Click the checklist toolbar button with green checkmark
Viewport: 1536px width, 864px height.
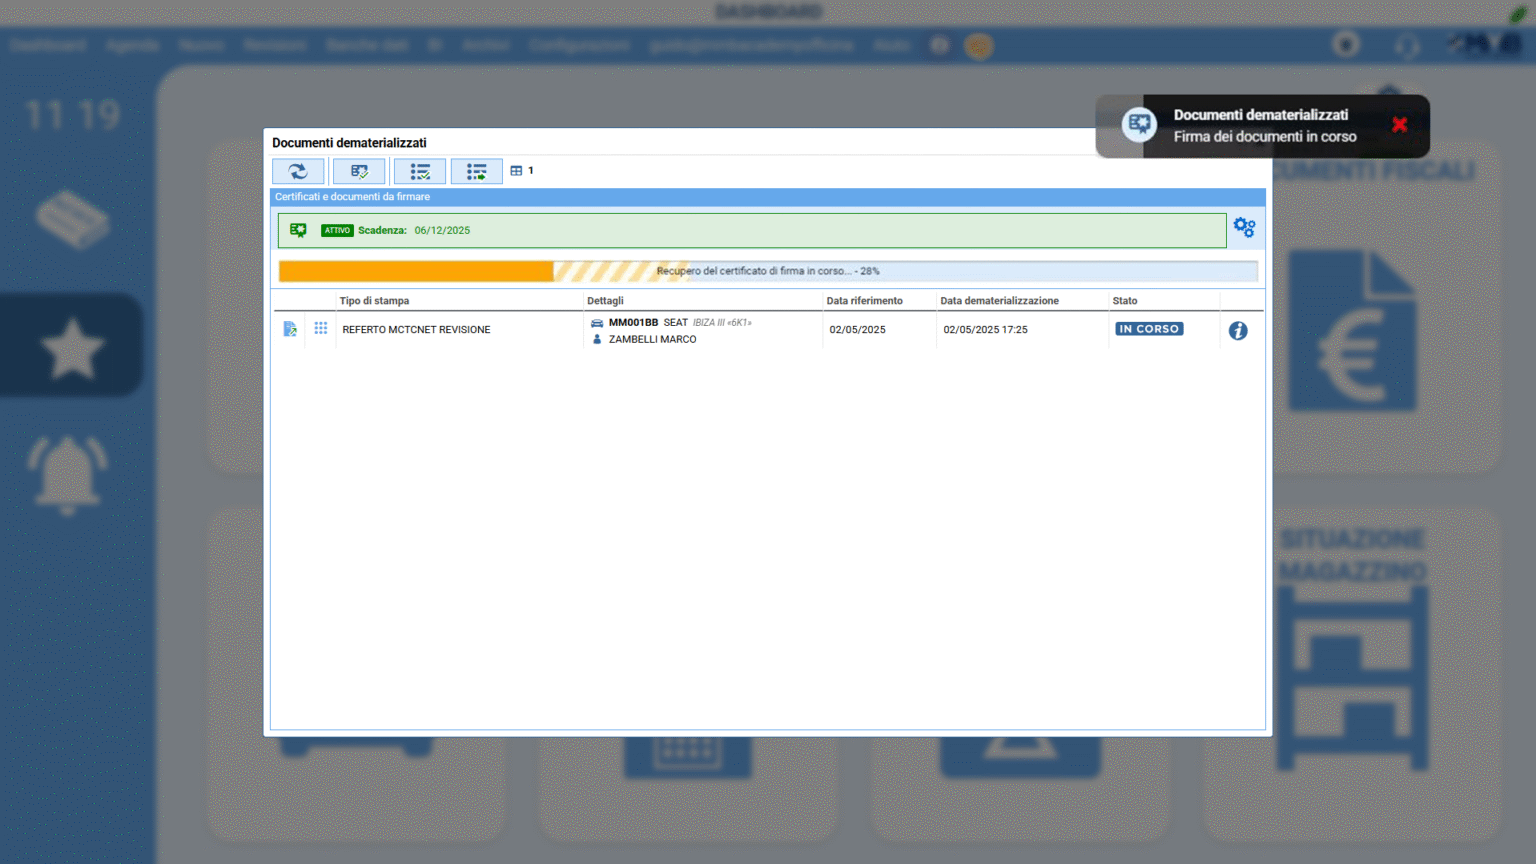pyautogui.click(x=420, y=172)
